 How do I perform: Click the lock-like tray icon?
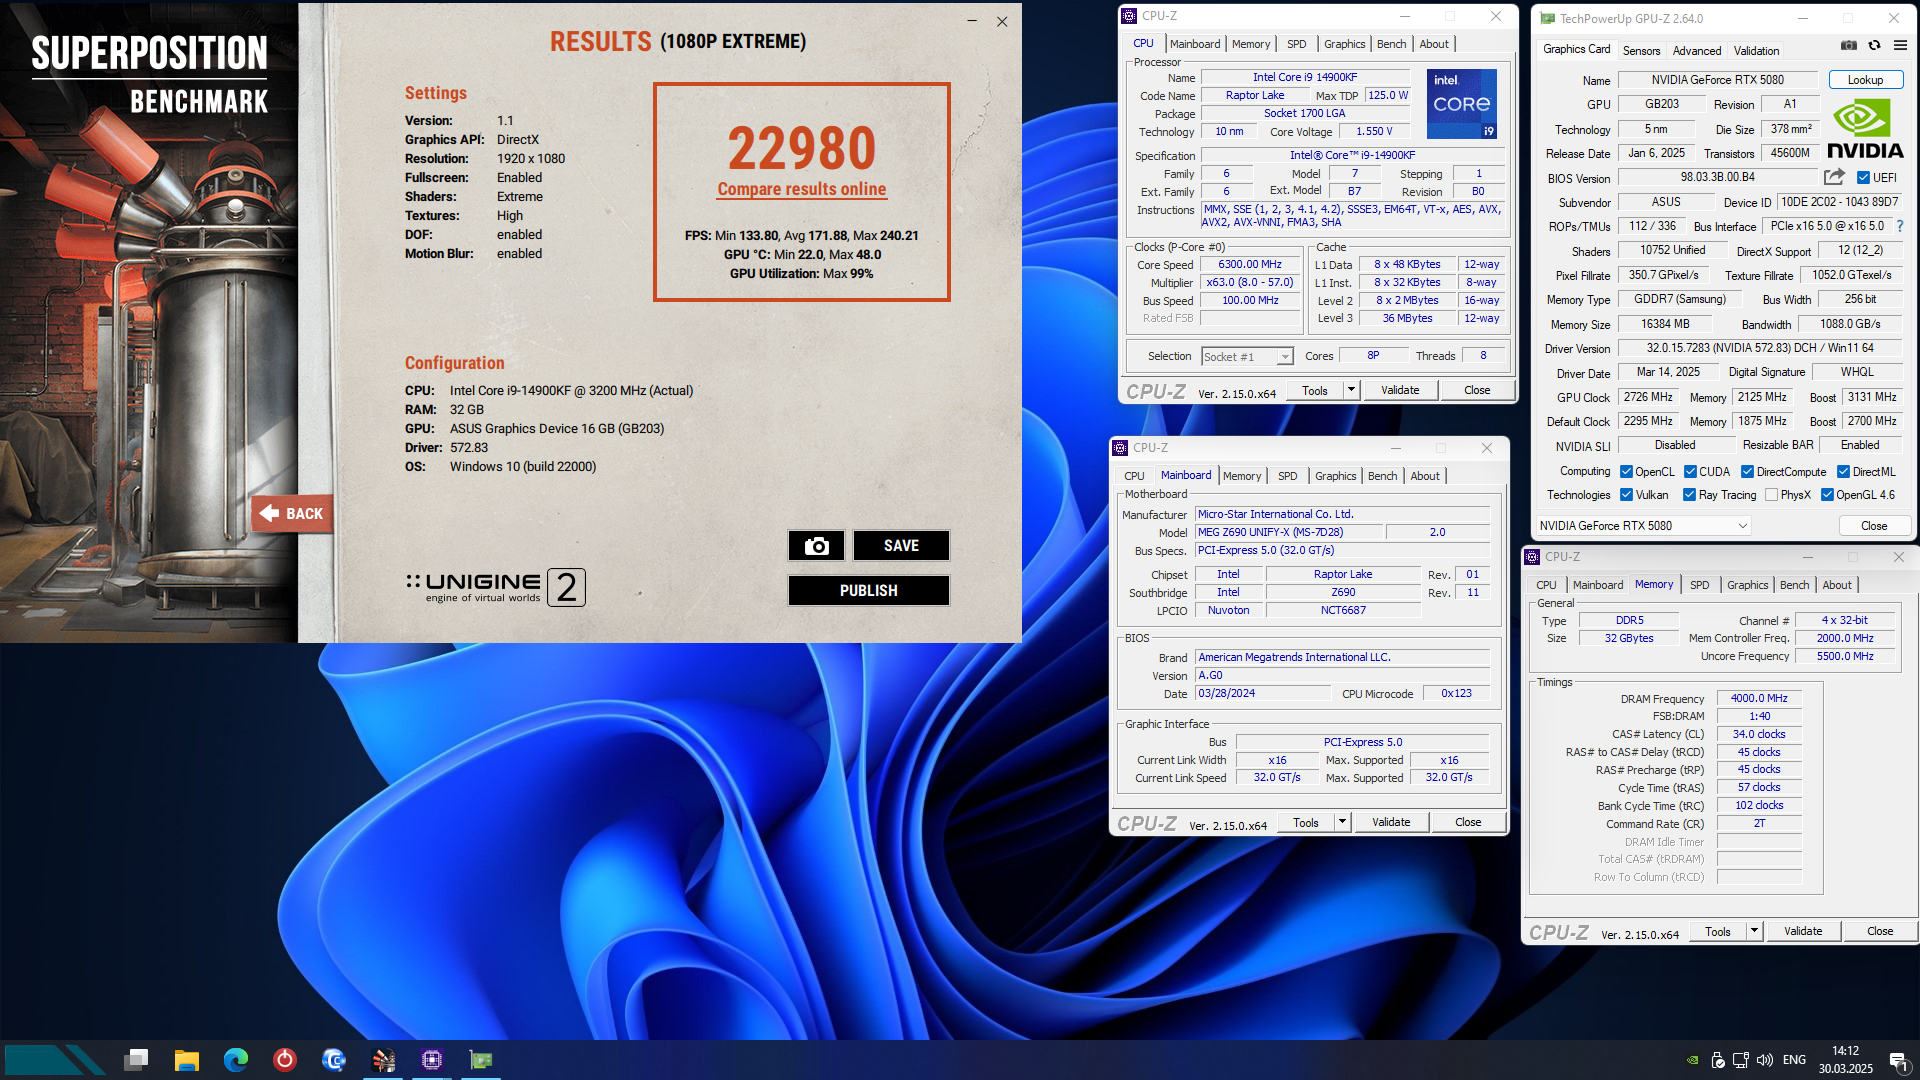click(1717, 1060)
